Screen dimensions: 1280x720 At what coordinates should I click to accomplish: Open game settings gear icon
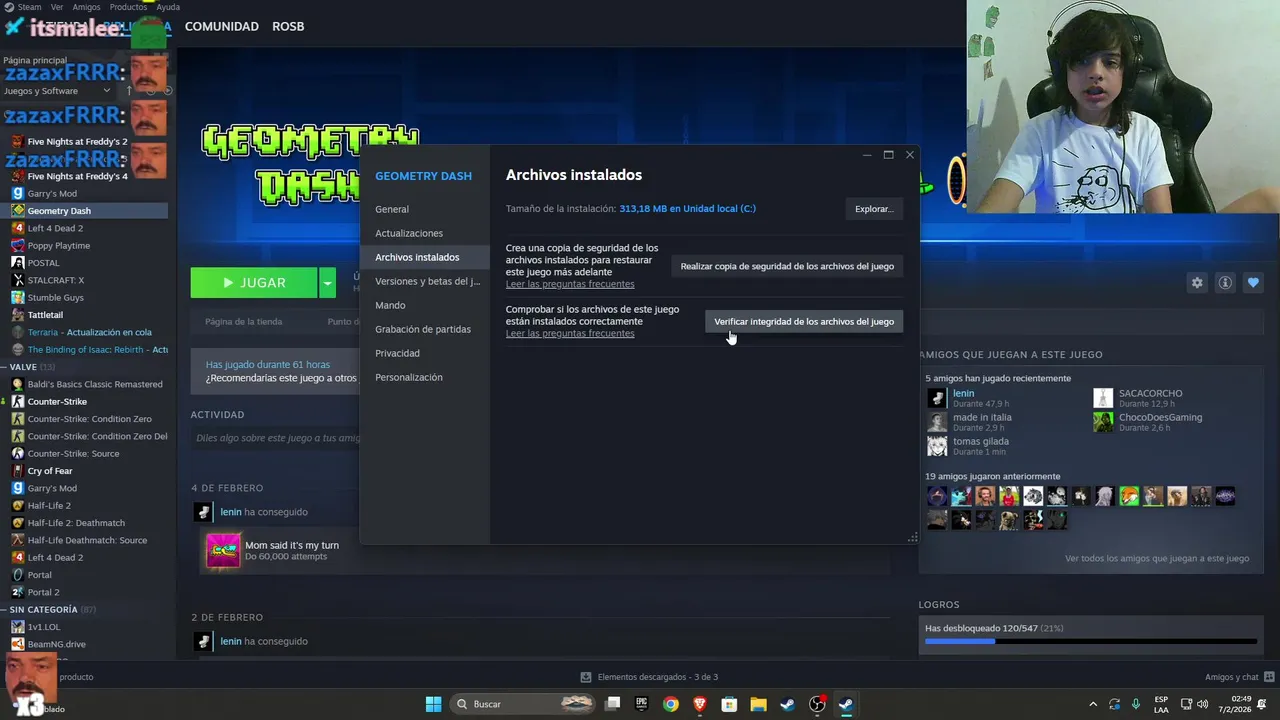tap(1197, 283)
